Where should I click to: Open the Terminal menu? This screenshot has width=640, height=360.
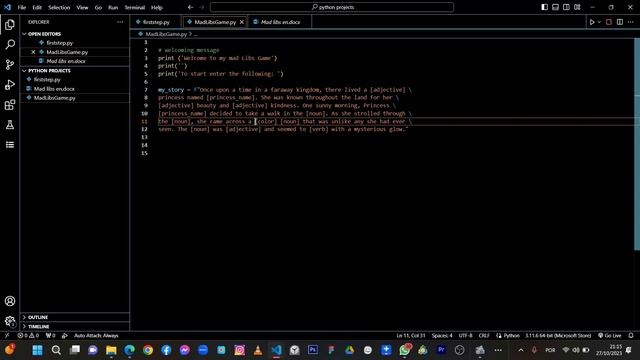coord(135,7)
